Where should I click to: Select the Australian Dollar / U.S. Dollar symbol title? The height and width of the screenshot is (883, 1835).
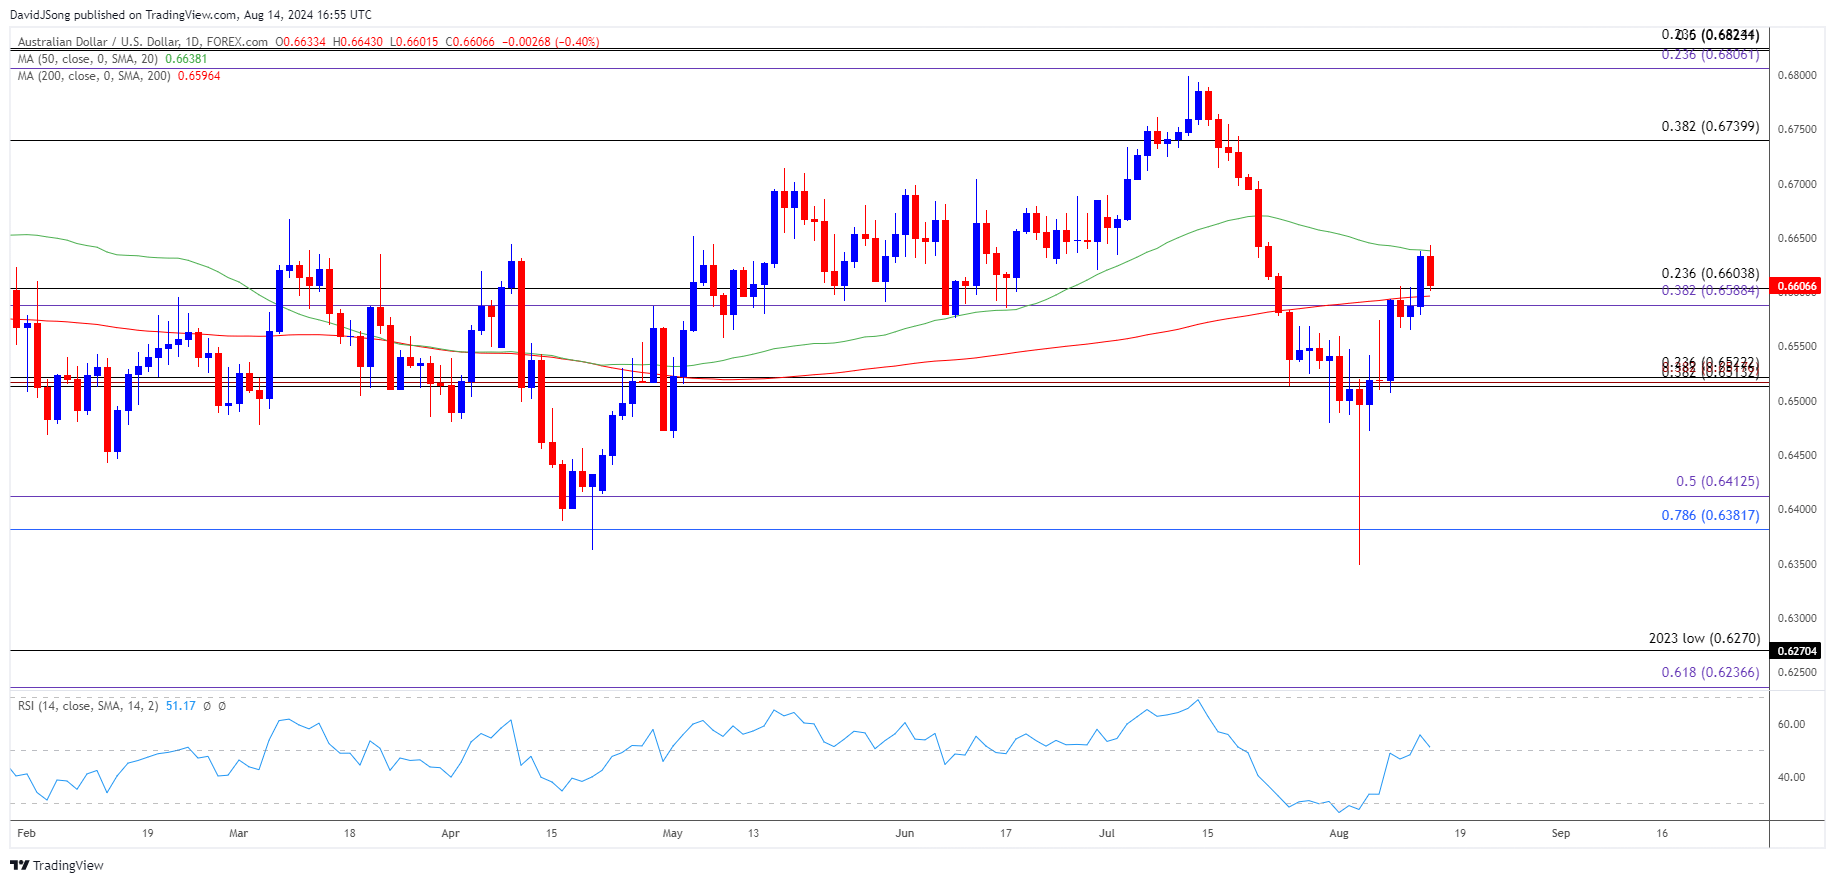pos(143,42)
